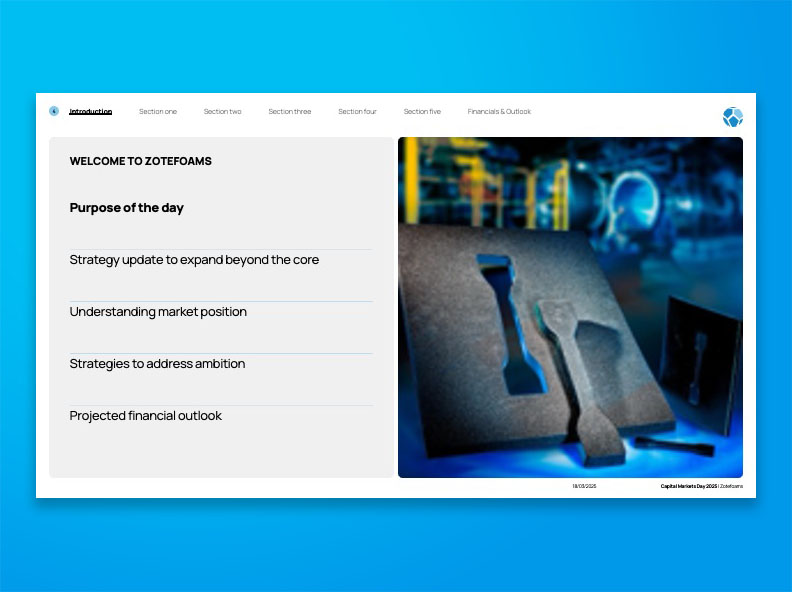Image resolution: width=792 pixels, height=592 pixels.
Task: Switch to Section two tab
Action: click(223, 112)
